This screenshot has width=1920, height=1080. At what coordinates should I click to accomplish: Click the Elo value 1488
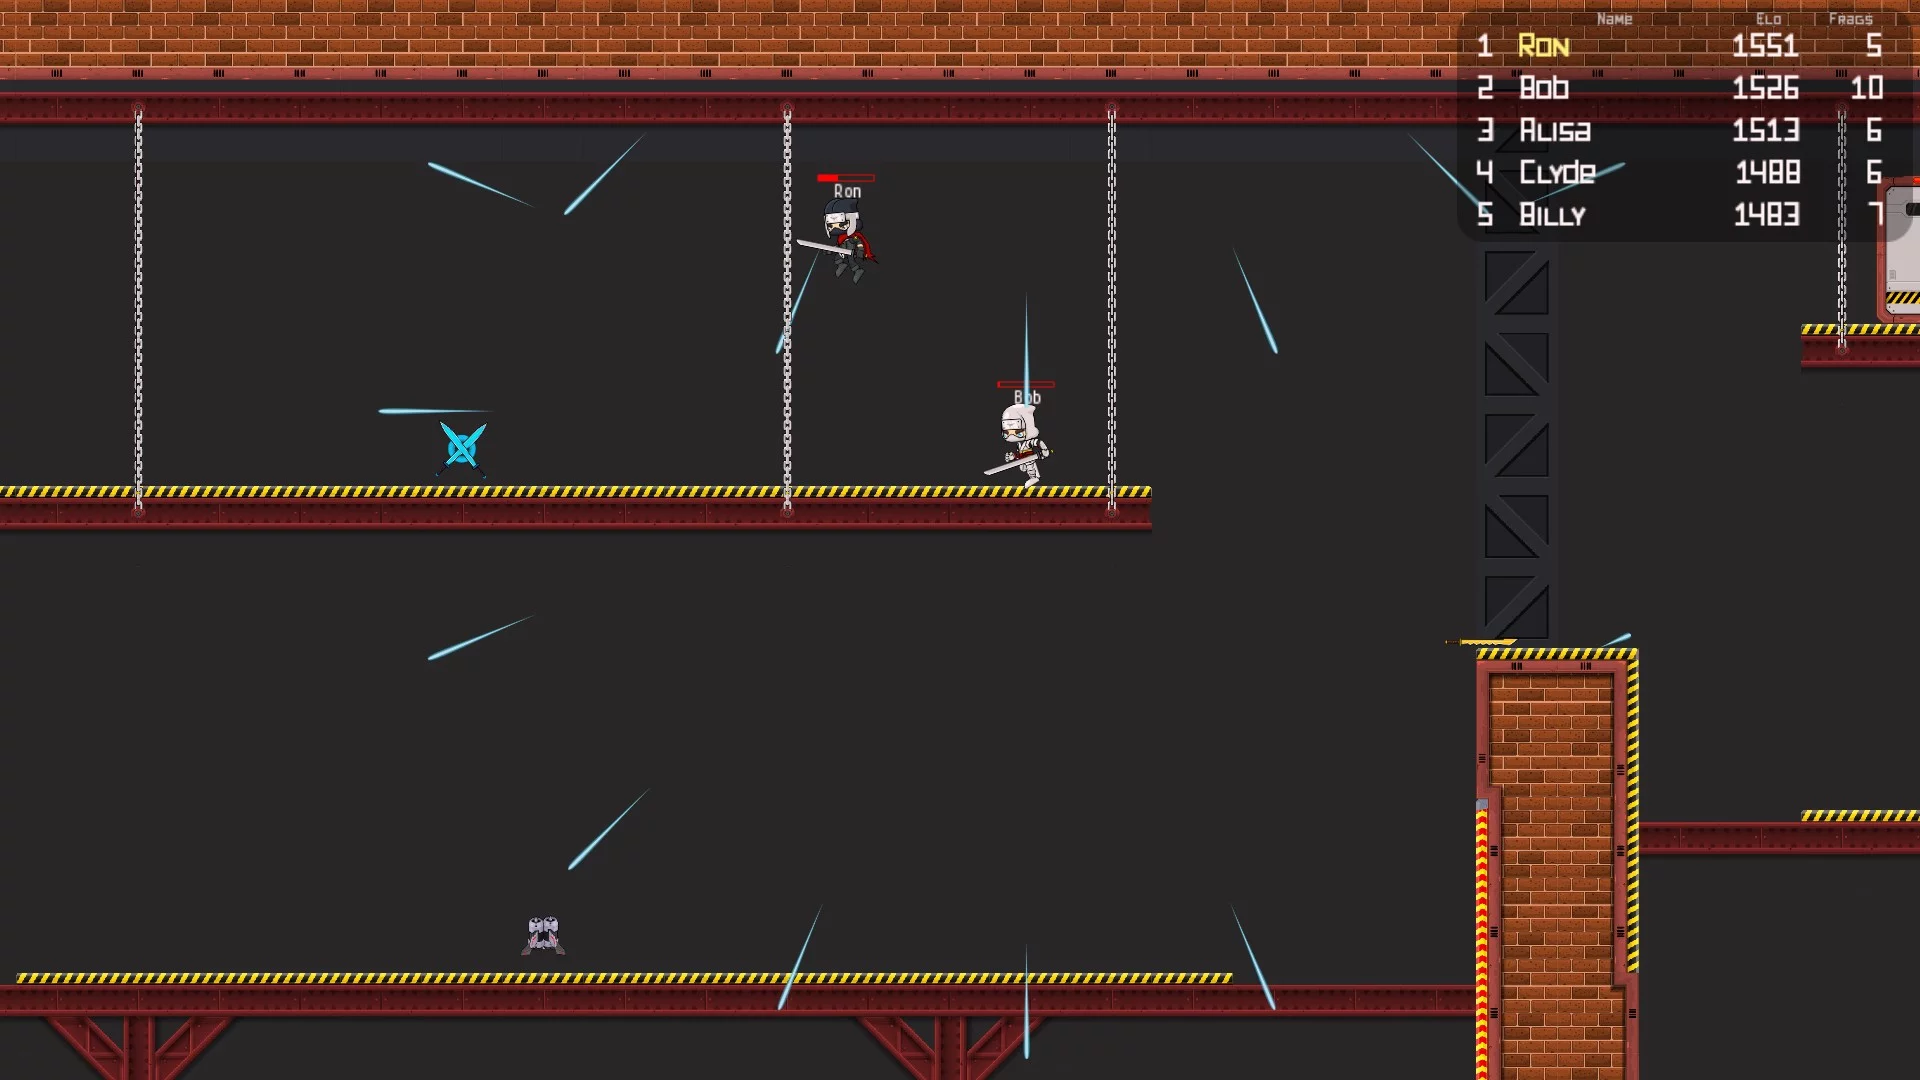(1767, 172)
